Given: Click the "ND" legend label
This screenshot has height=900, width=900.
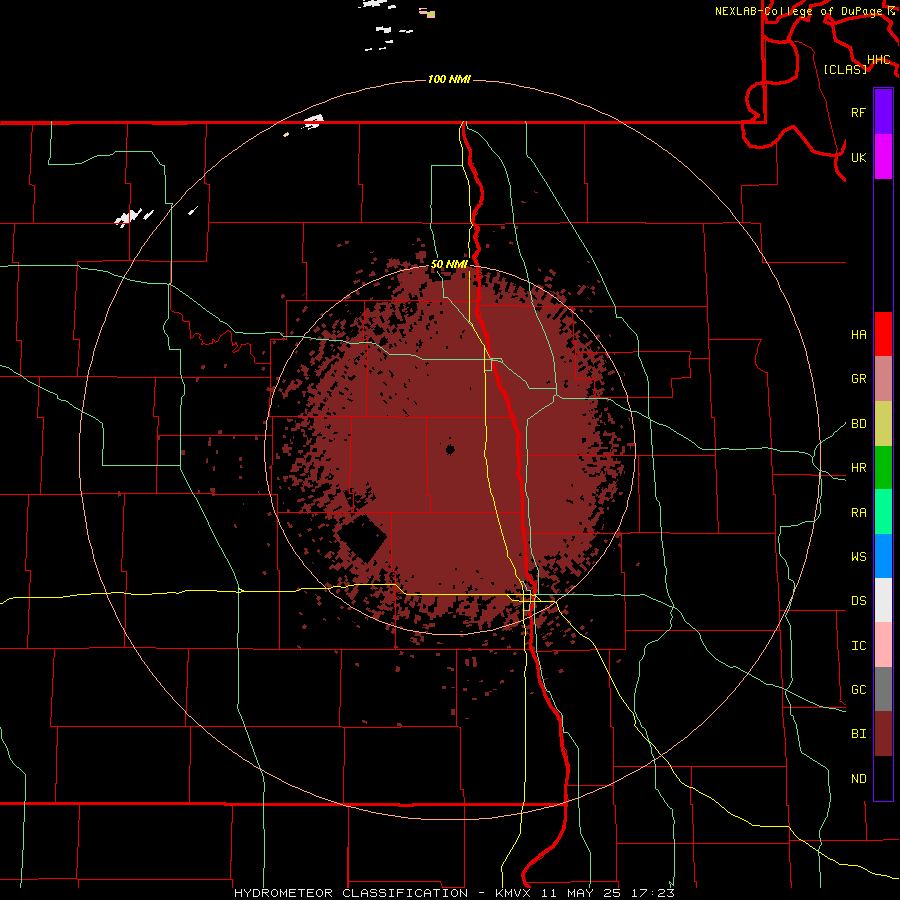Looking at the screenshot, I should click(858, 779).
